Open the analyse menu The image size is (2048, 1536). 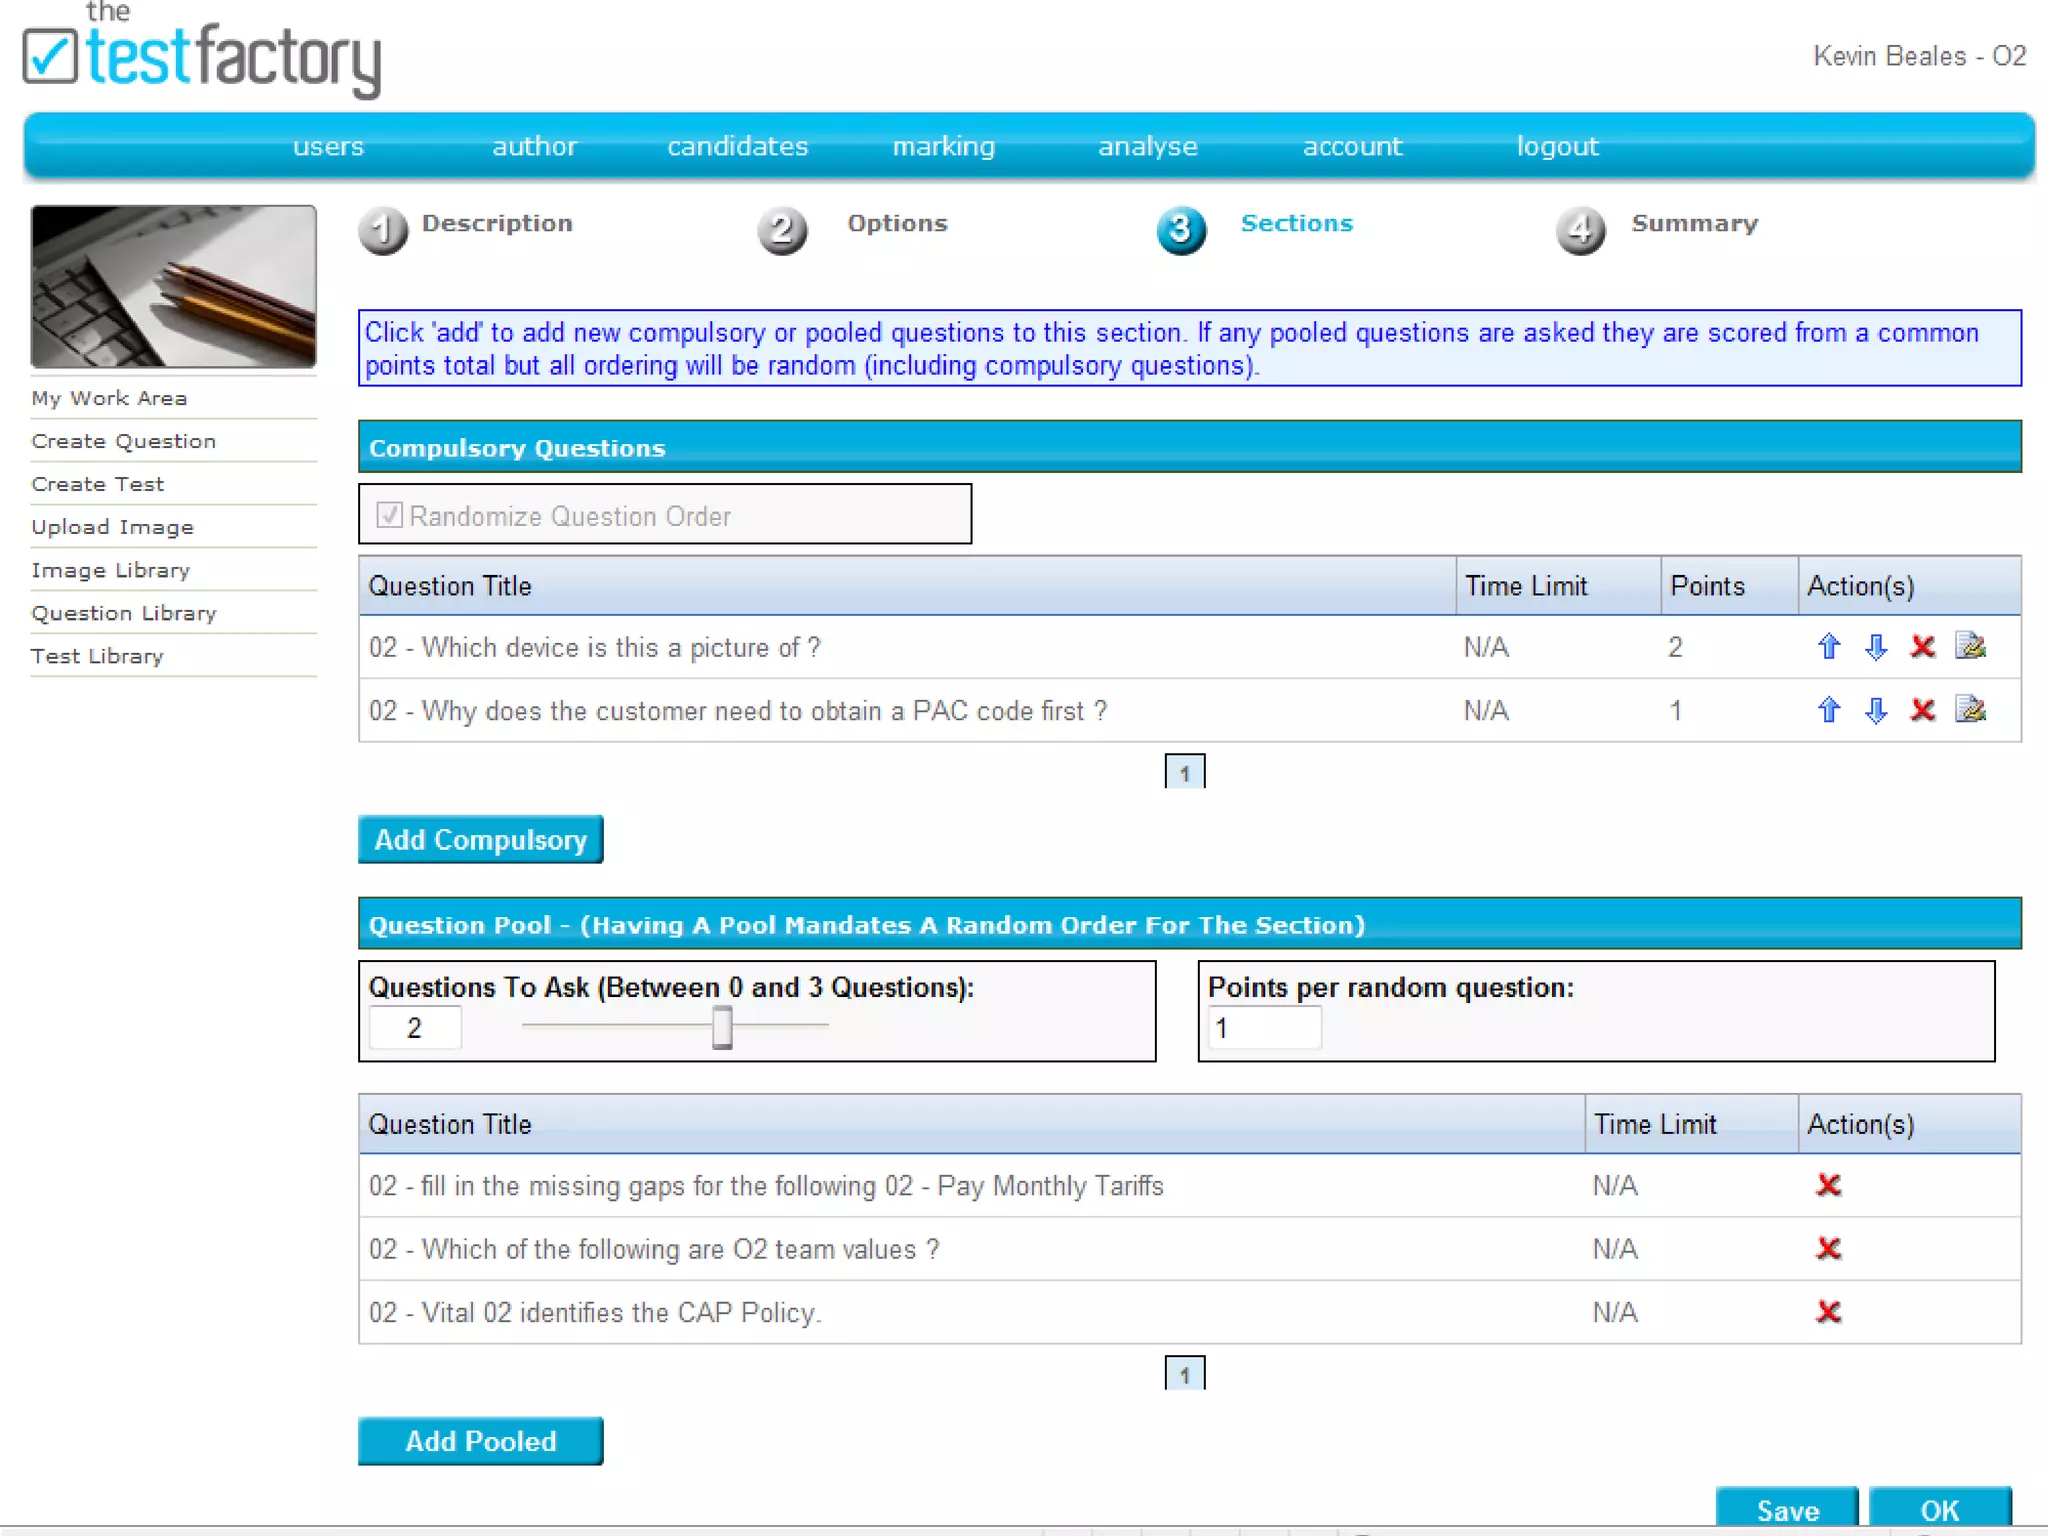point(1147,147)
